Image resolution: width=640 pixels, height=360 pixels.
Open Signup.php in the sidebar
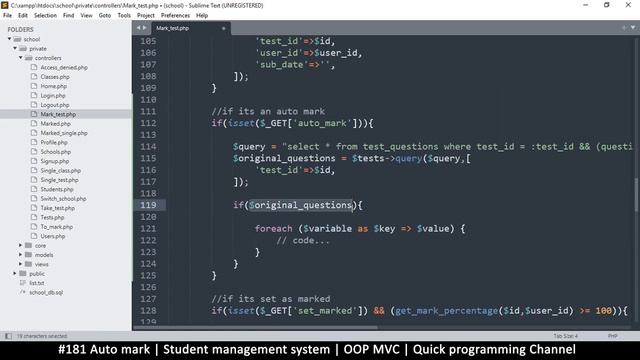click(x=55, y=161)
